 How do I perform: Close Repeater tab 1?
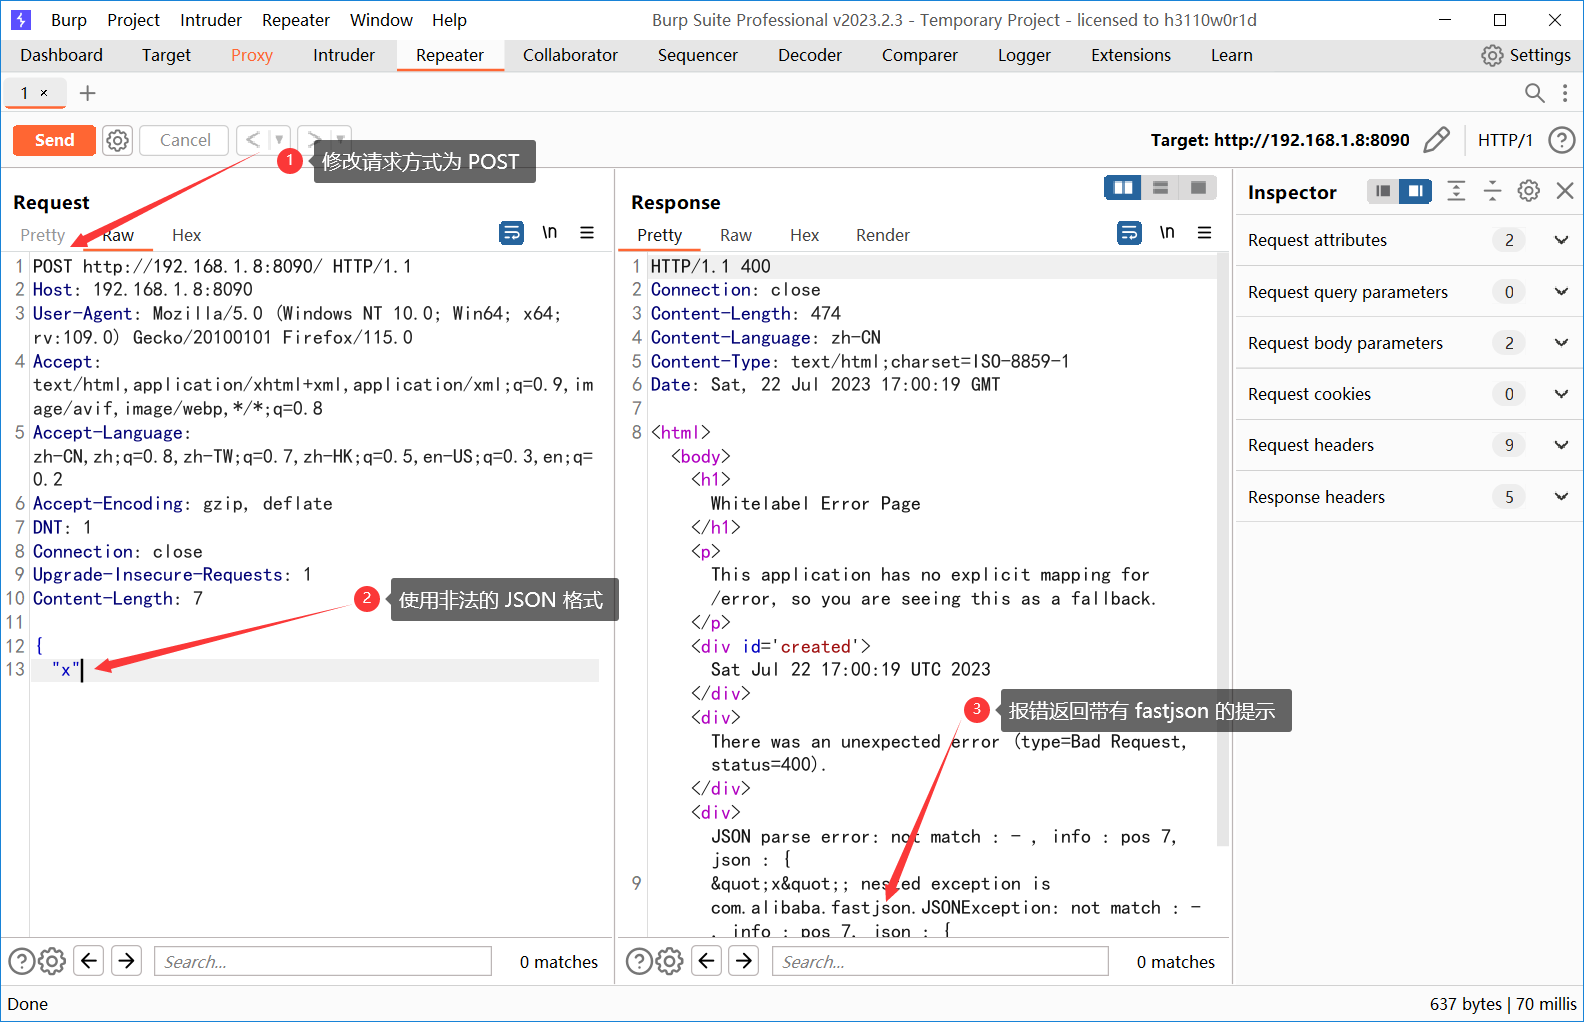44,93
